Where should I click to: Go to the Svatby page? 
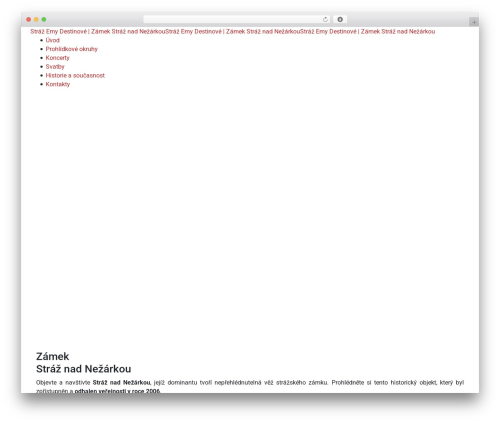coord(55,67)
